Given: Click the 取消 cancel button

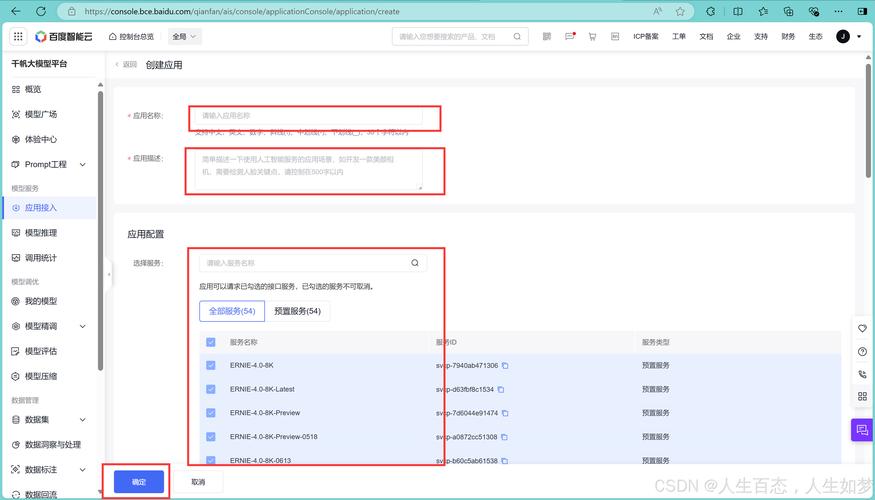Looking at the screenshot, I should point(198,482).
